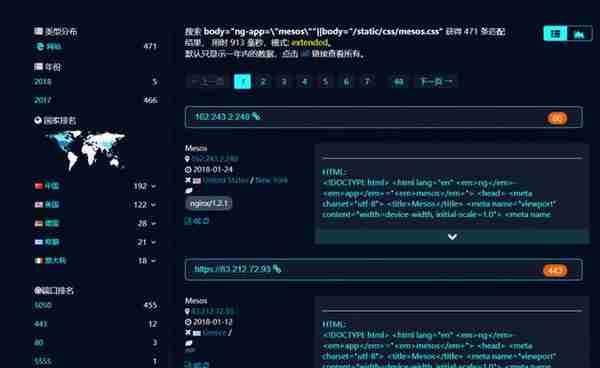
Task: Go to the next results page
Action: click(436, 81)
